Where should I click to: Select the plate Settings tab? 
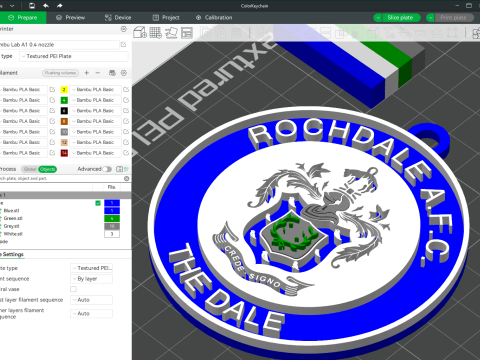click(x=12, y=254)
